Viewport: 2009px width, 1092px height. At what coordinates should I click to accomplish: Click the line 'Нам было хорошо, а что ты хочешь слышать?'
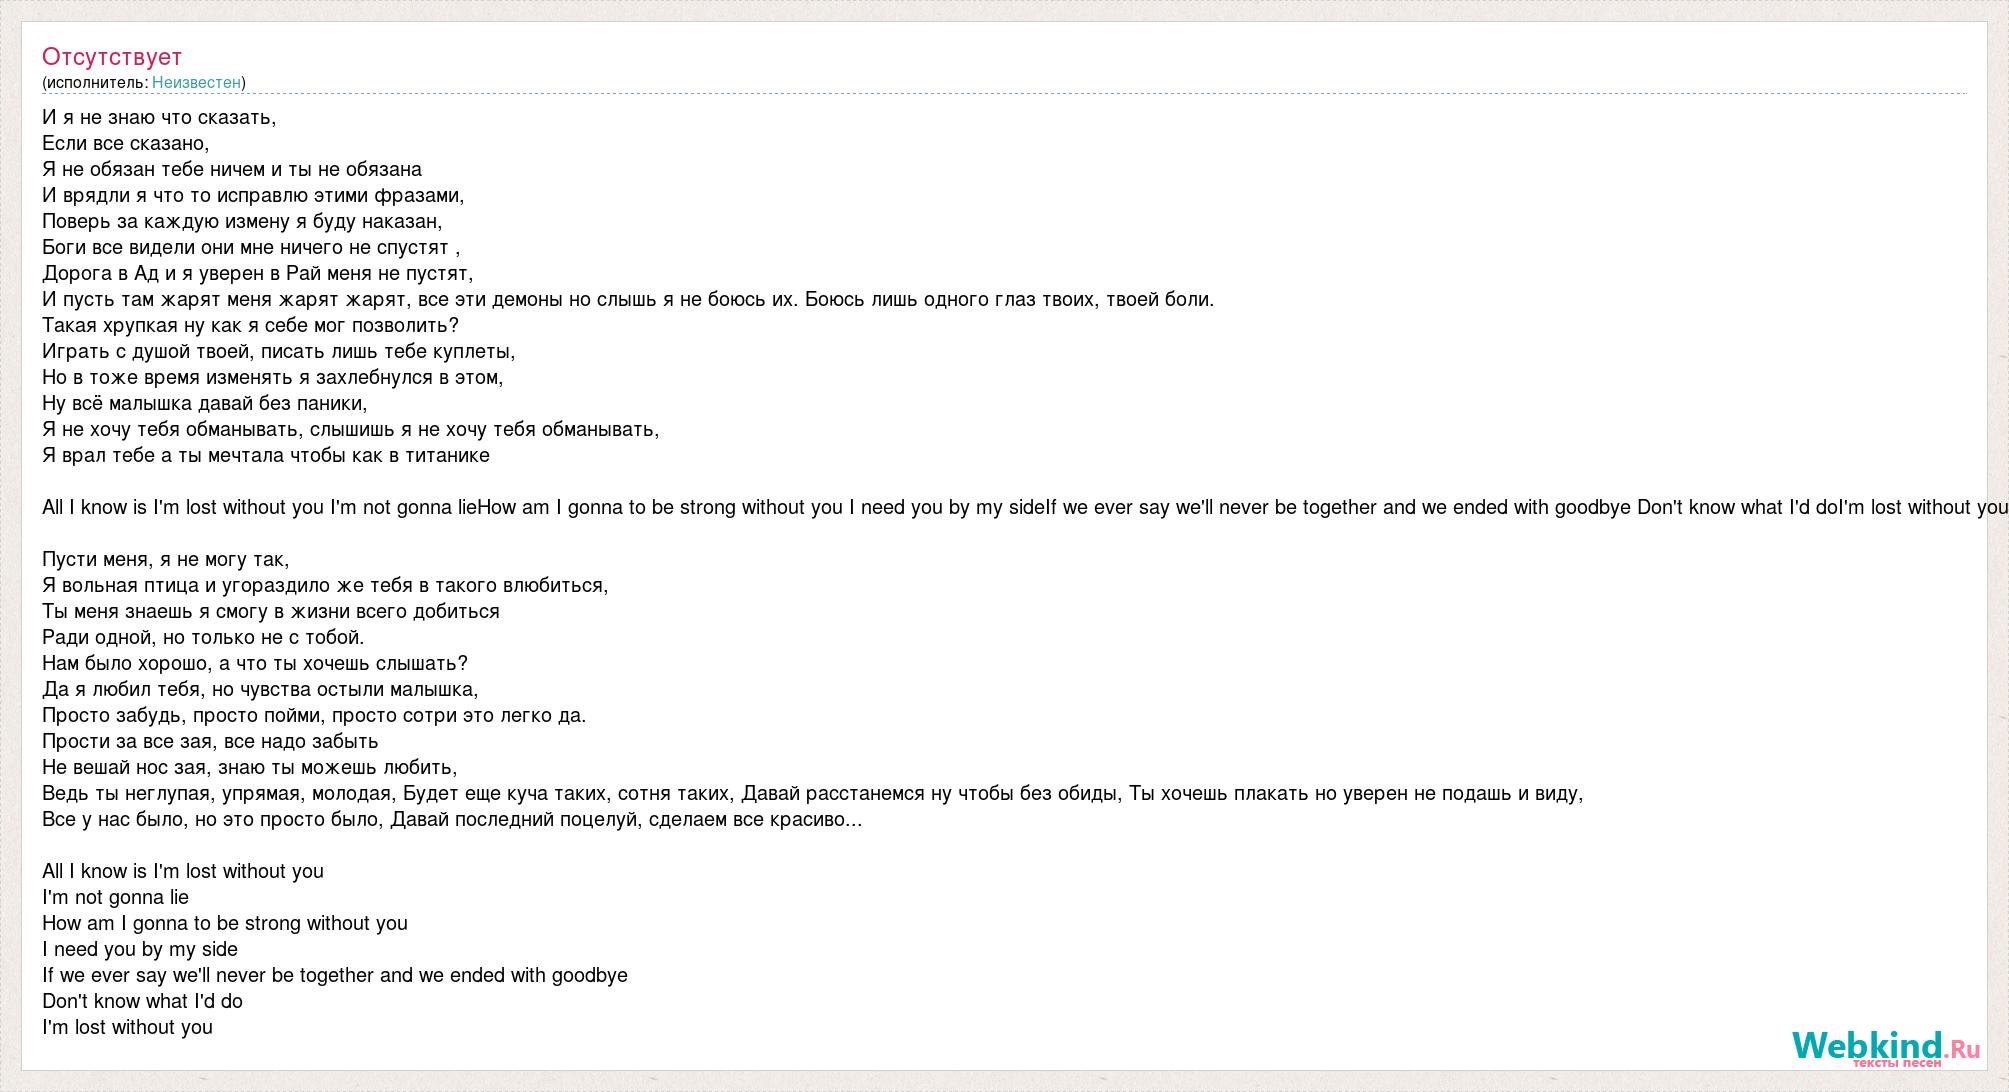click(x=255, y=664)
